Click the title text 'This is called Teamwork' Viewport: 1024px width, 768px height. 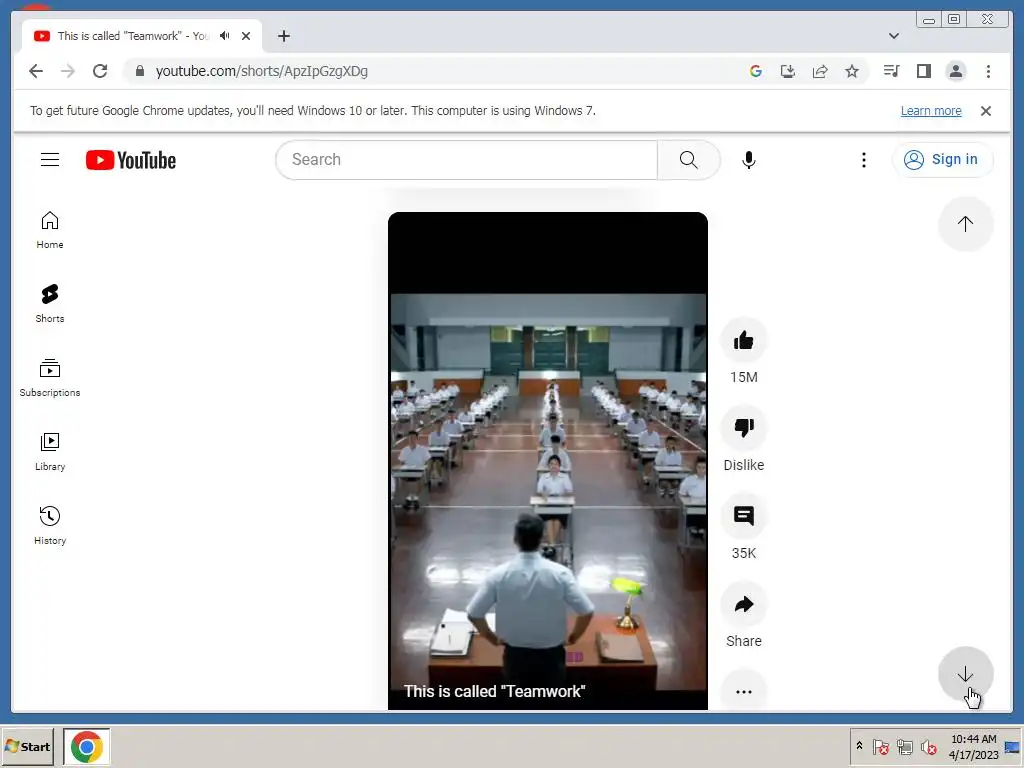pyautogui.click(x=494, y=692)
